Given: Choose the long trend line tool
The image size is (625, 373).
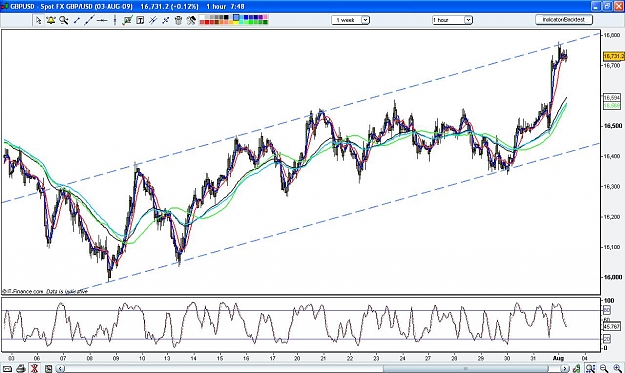Looking at the screenshot, I should (89, 20).
